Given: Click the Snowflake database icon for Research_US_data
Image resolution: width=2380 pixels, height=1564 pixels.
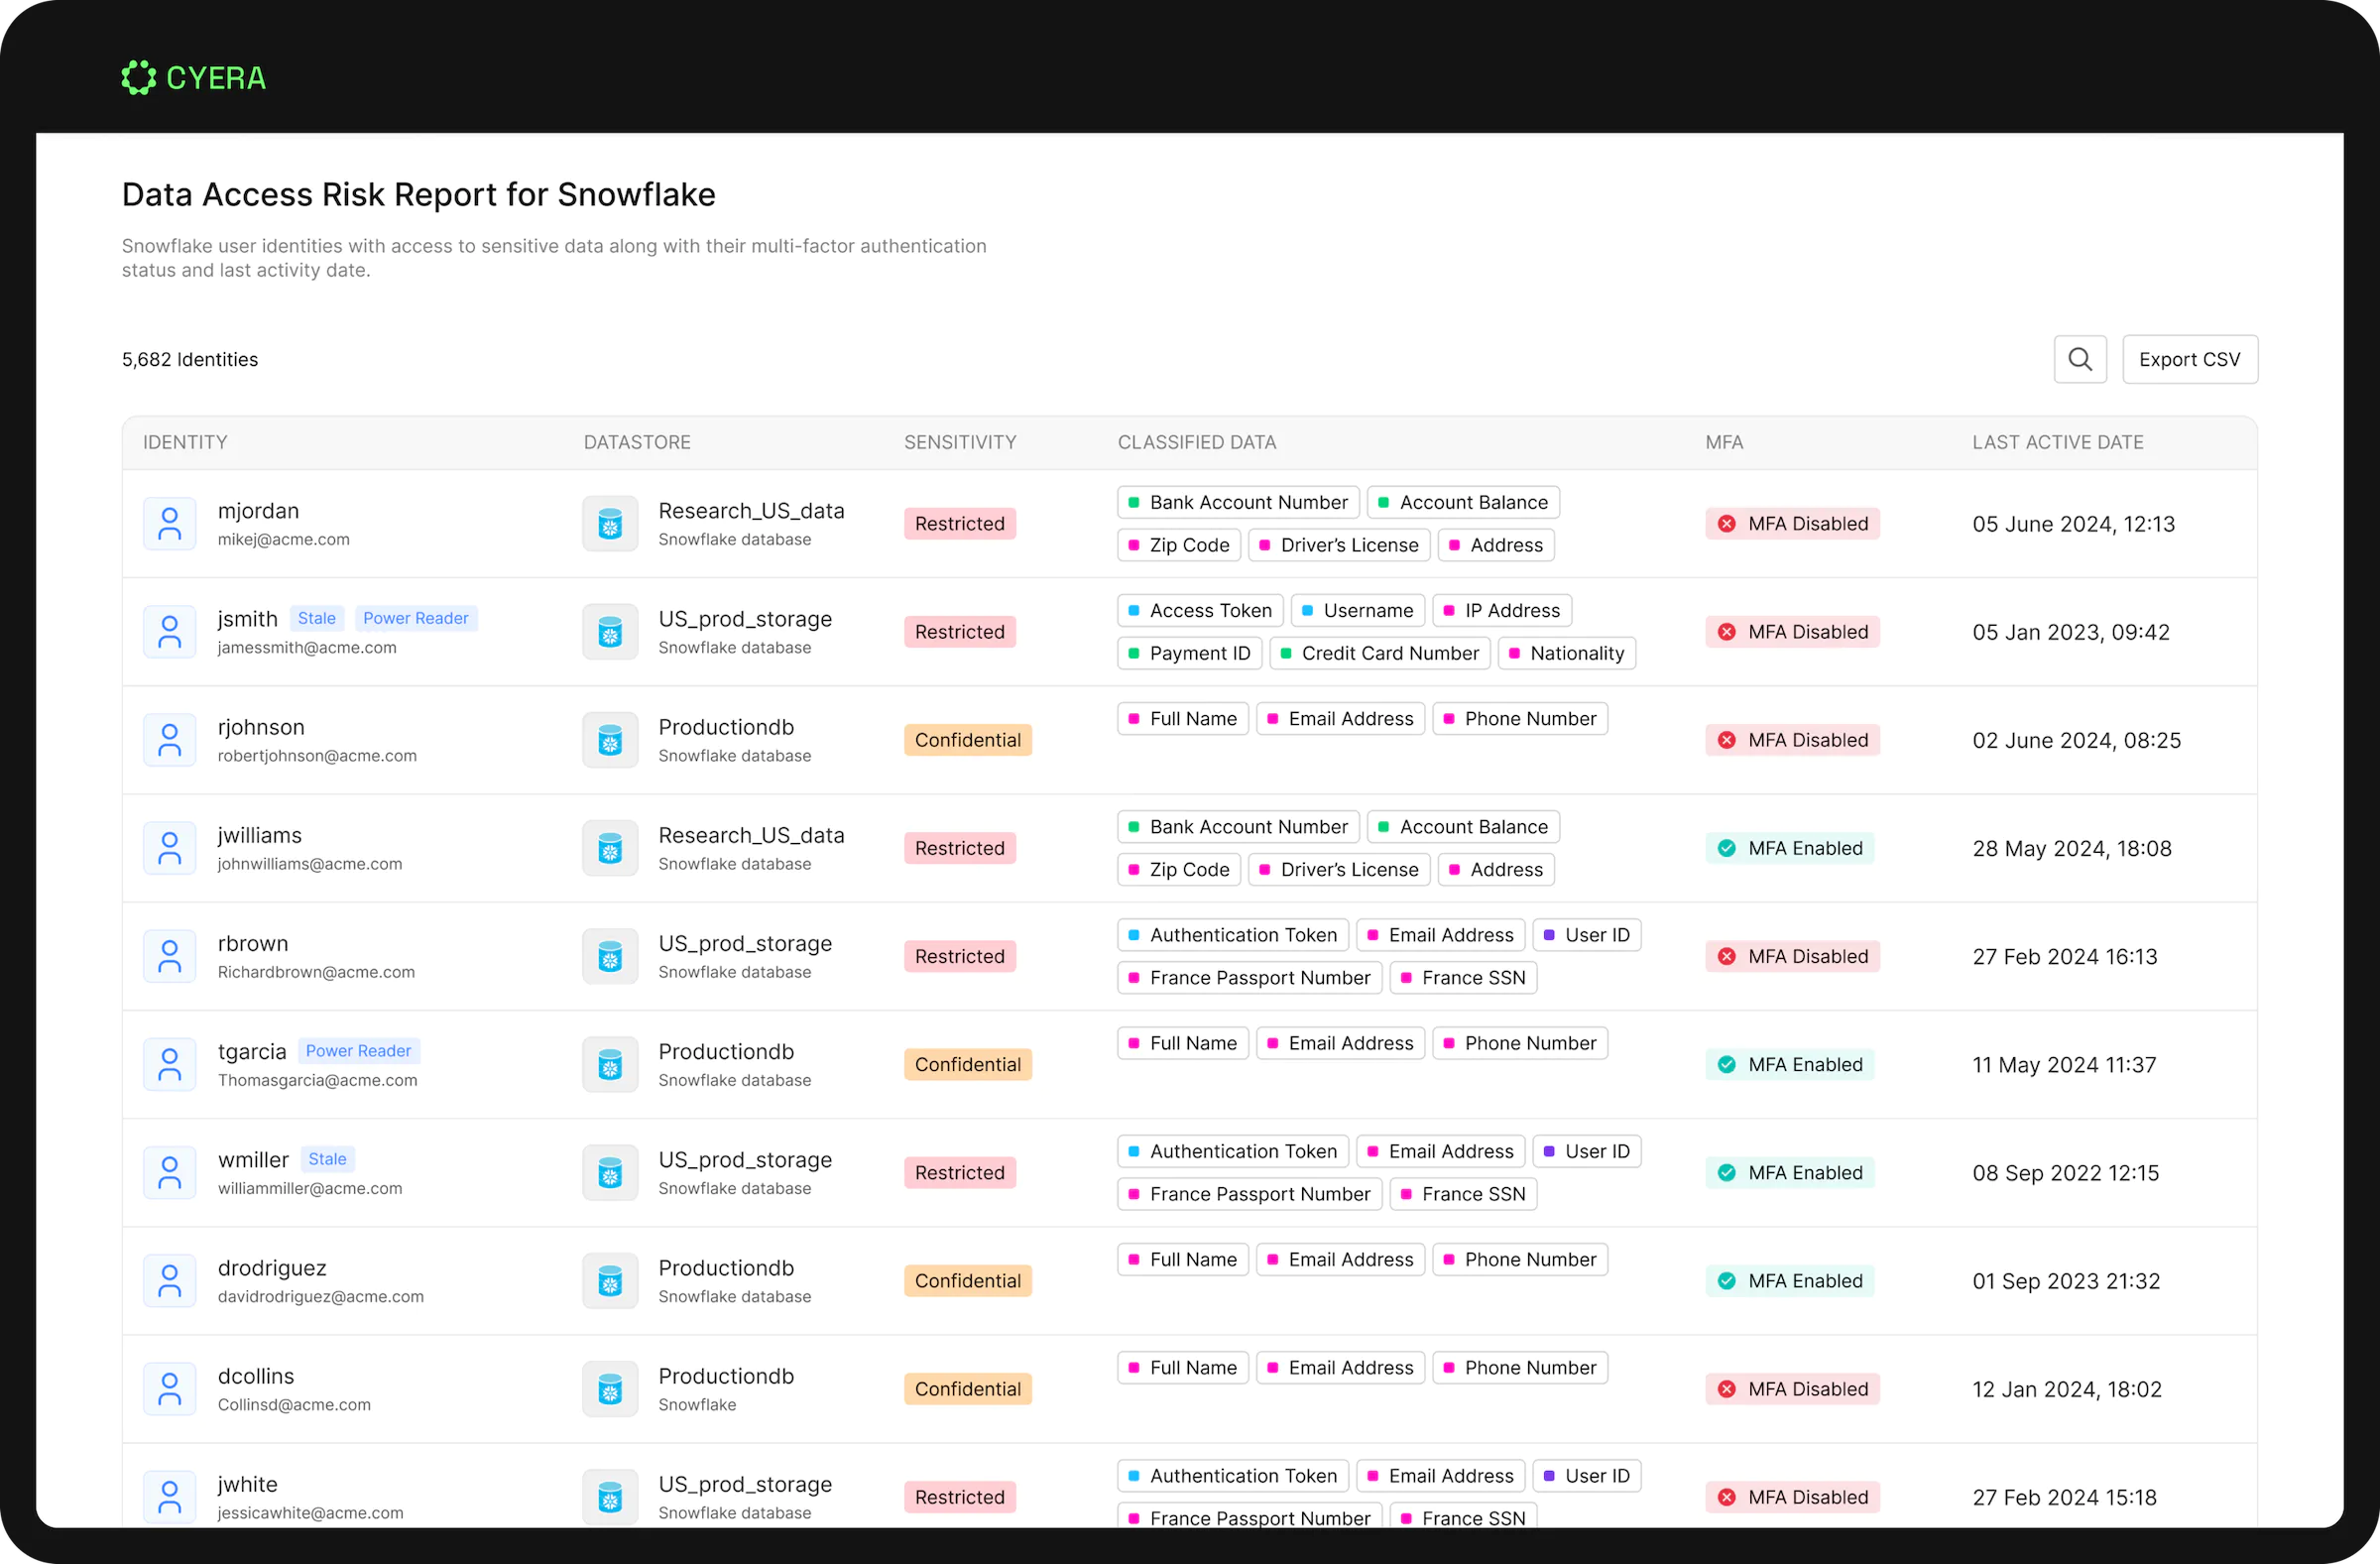Looking at the screenshot, I should [x=610, y=523].
